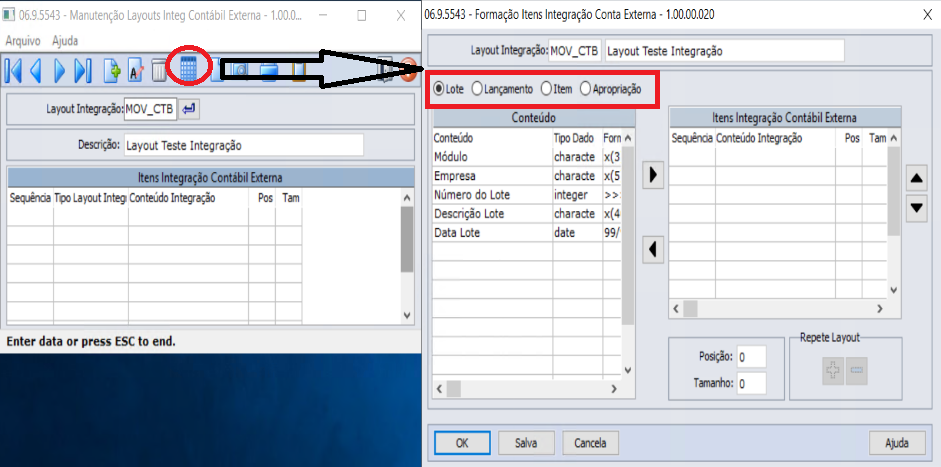The height and width of the screenshot is (467, 941).
Task: Go to previous record in Manutenção toolbar
Action: (35, 70)
